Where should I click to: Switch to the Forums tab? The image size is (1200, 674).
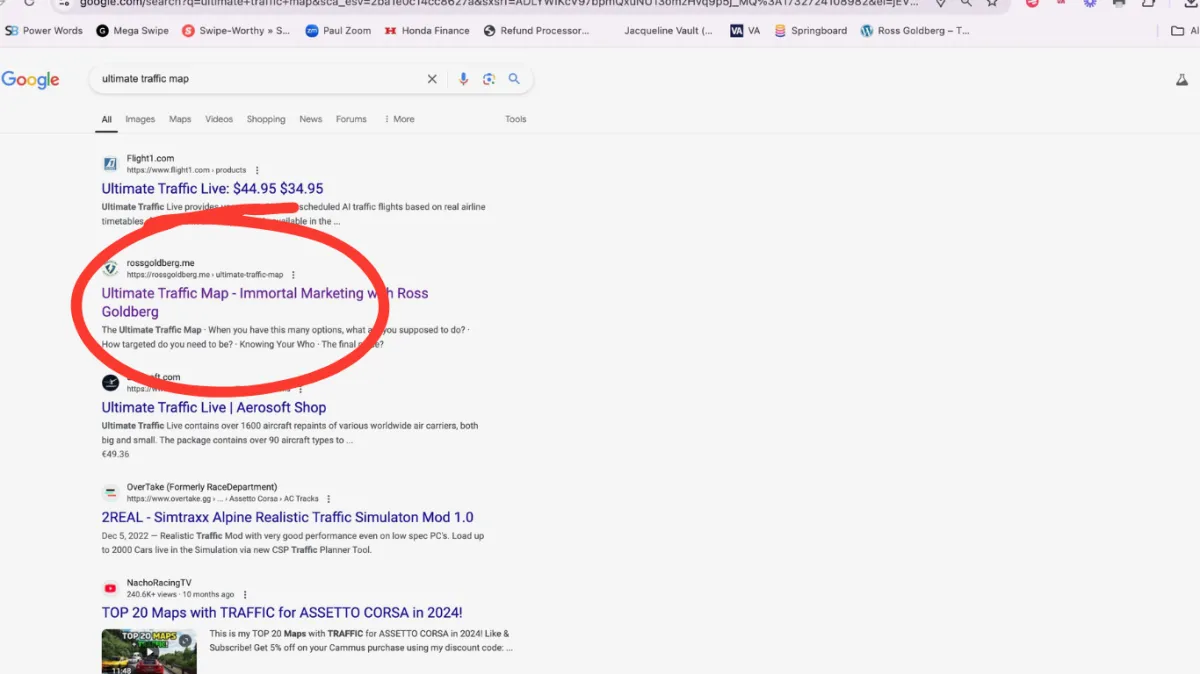(351, 119)
